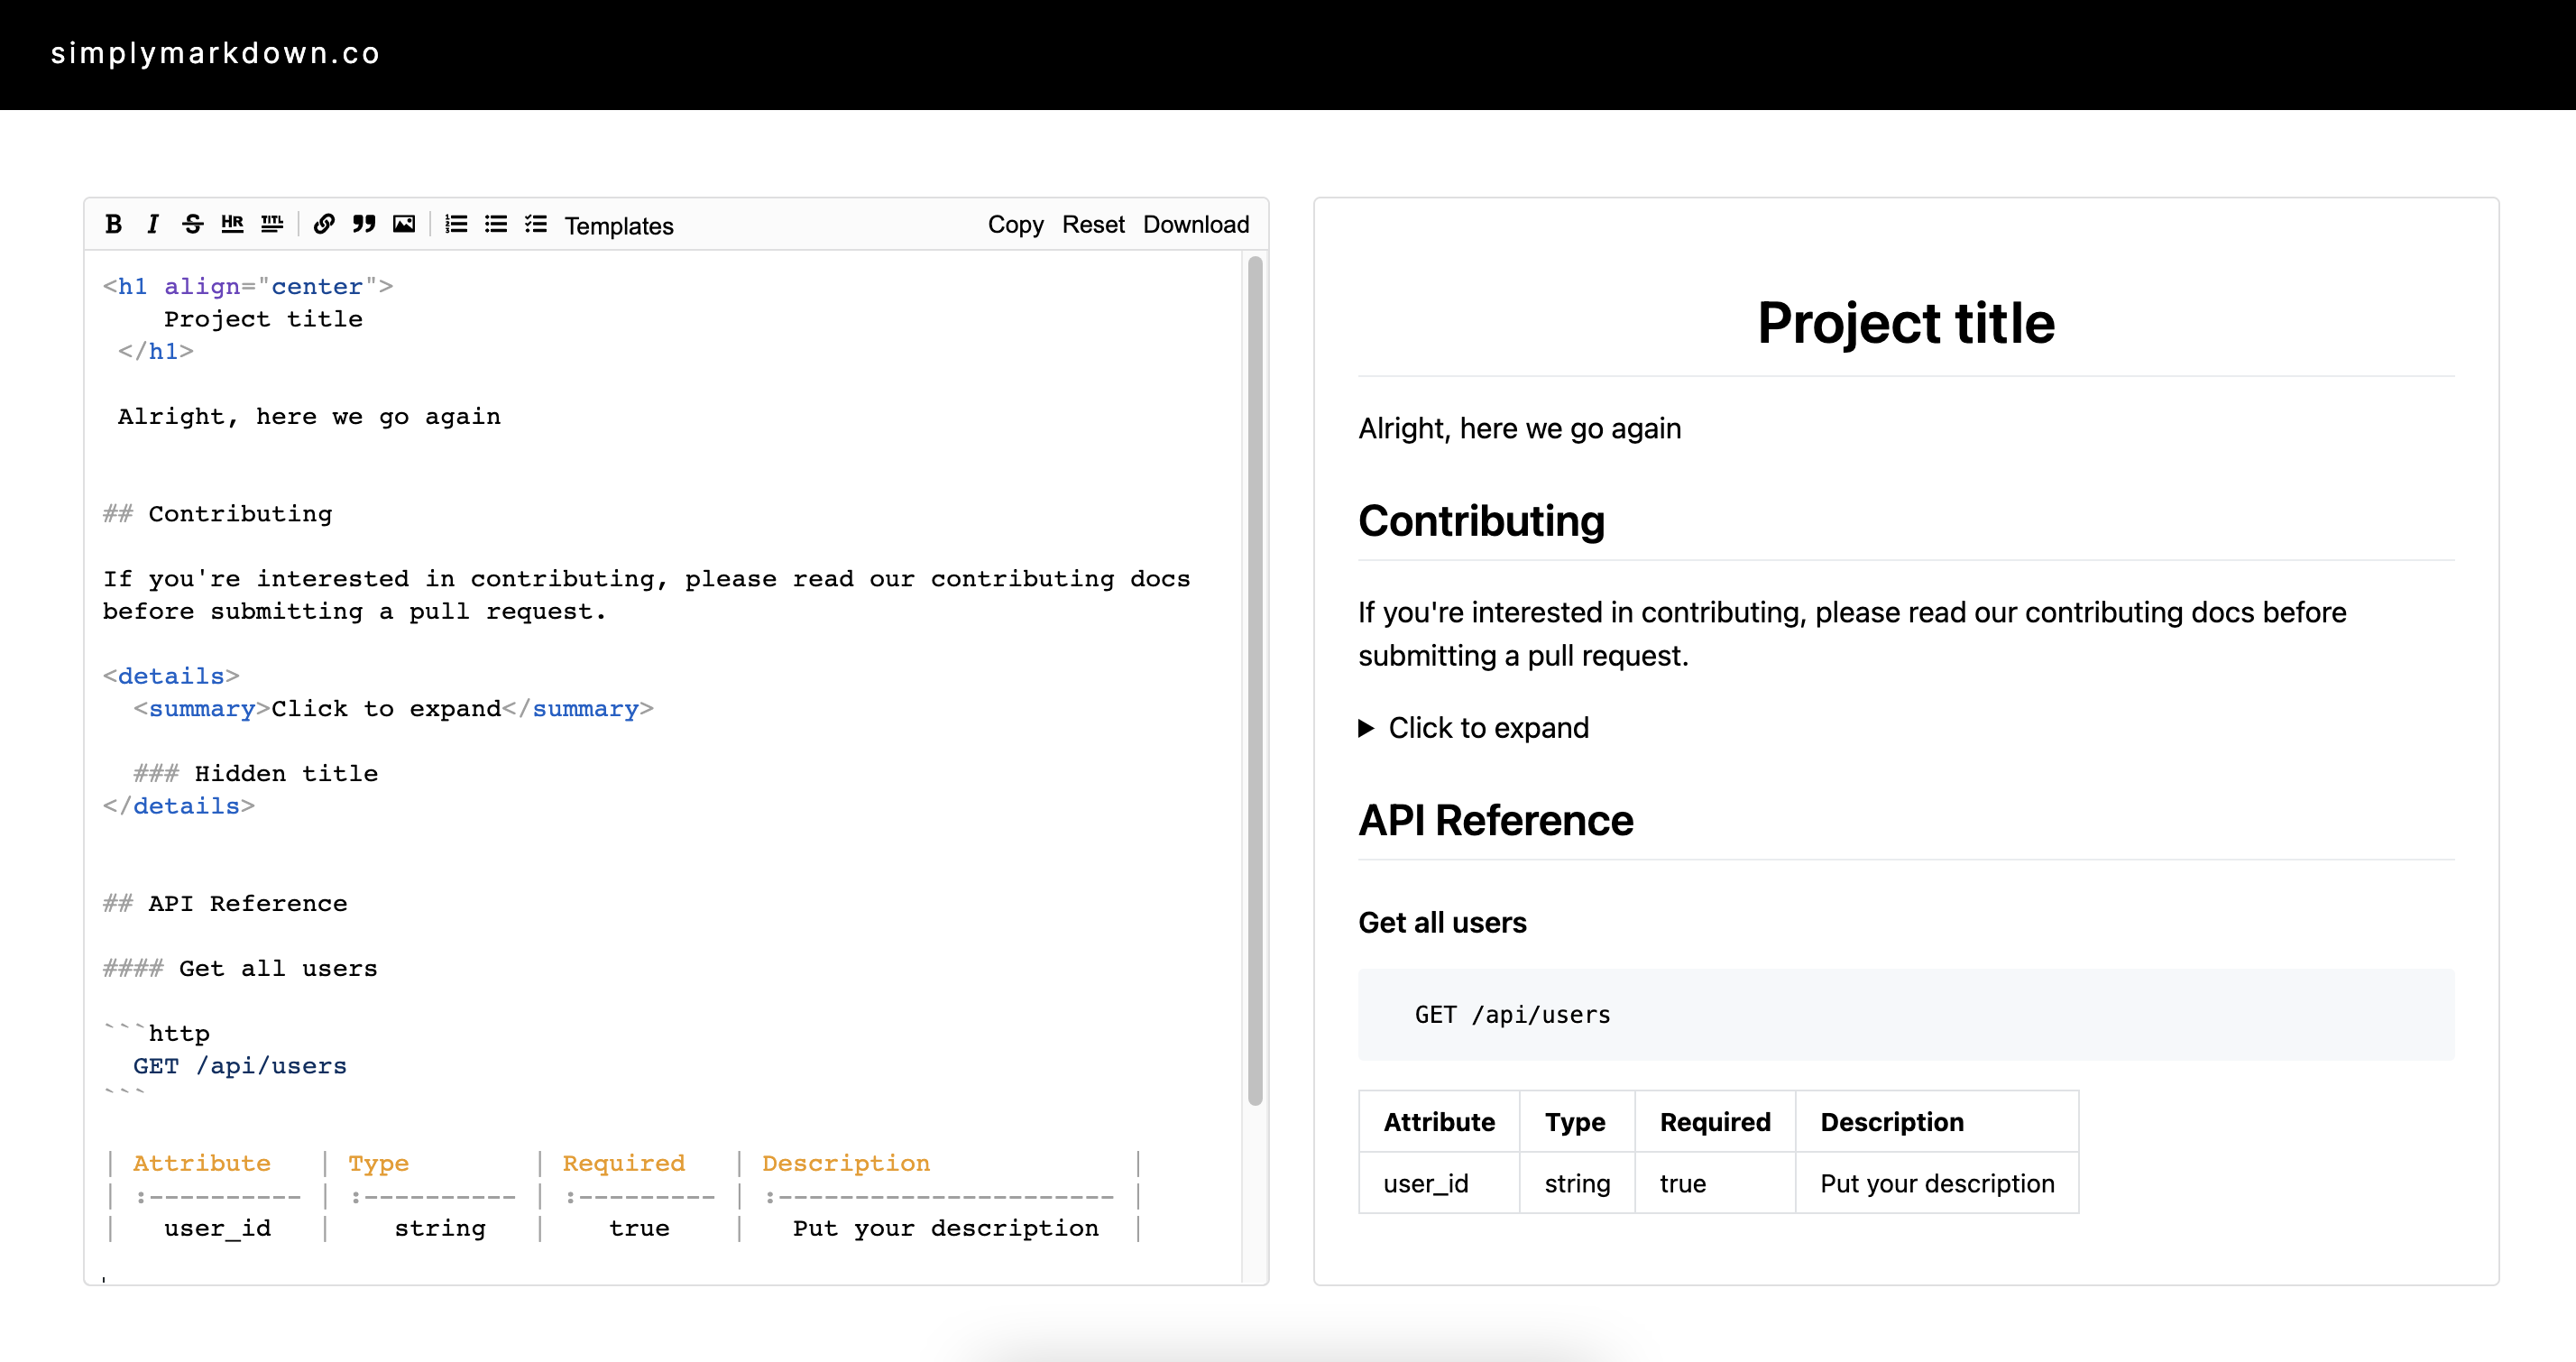This screenshot has width=2576, height=1362.
Task: Create a numbered list
Action: click(456, 224)
